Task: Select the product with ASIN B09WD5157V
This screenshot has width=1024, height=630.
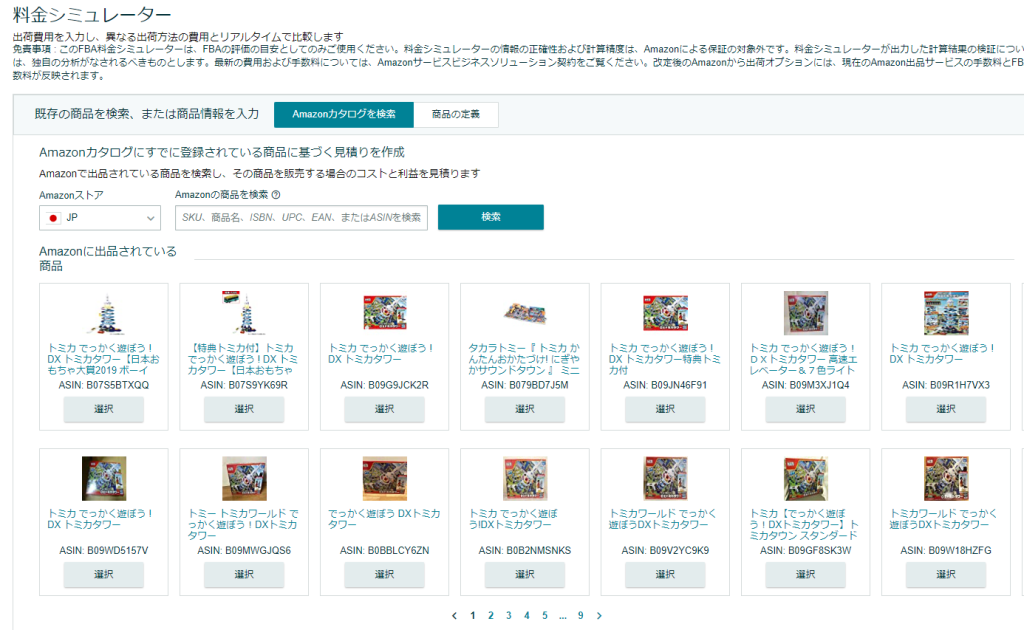Action: 104,575
